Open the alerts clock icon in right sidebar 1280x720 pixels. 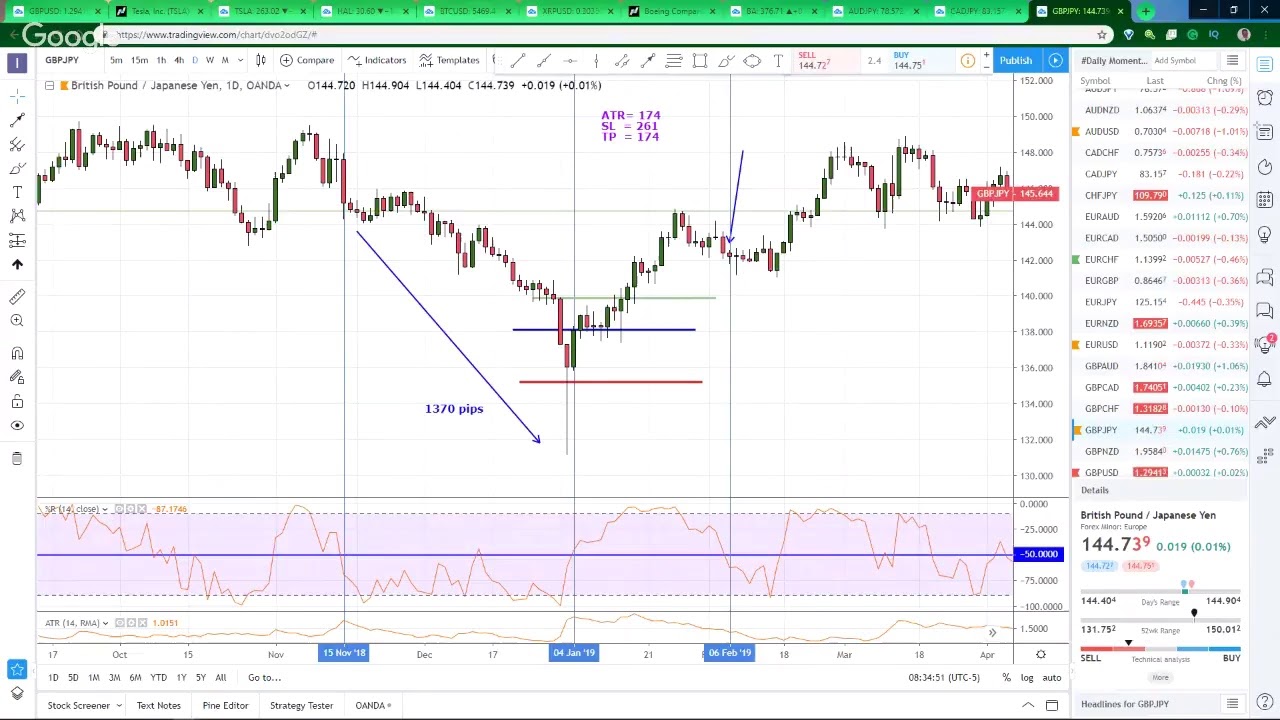coord(1265,98)
